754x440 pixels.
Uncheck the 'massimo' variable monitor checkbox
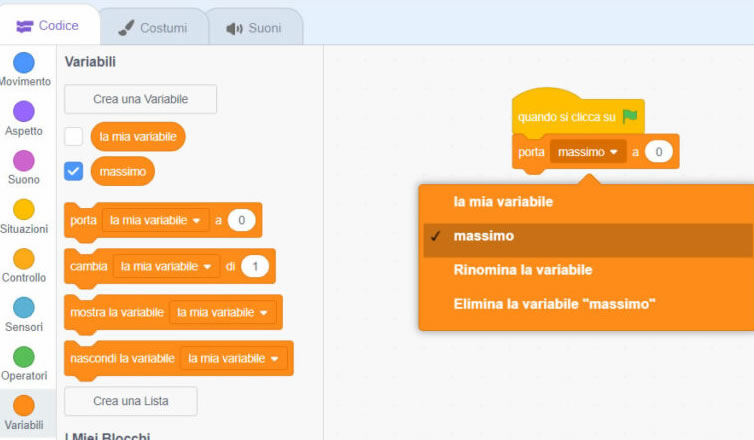74,171
